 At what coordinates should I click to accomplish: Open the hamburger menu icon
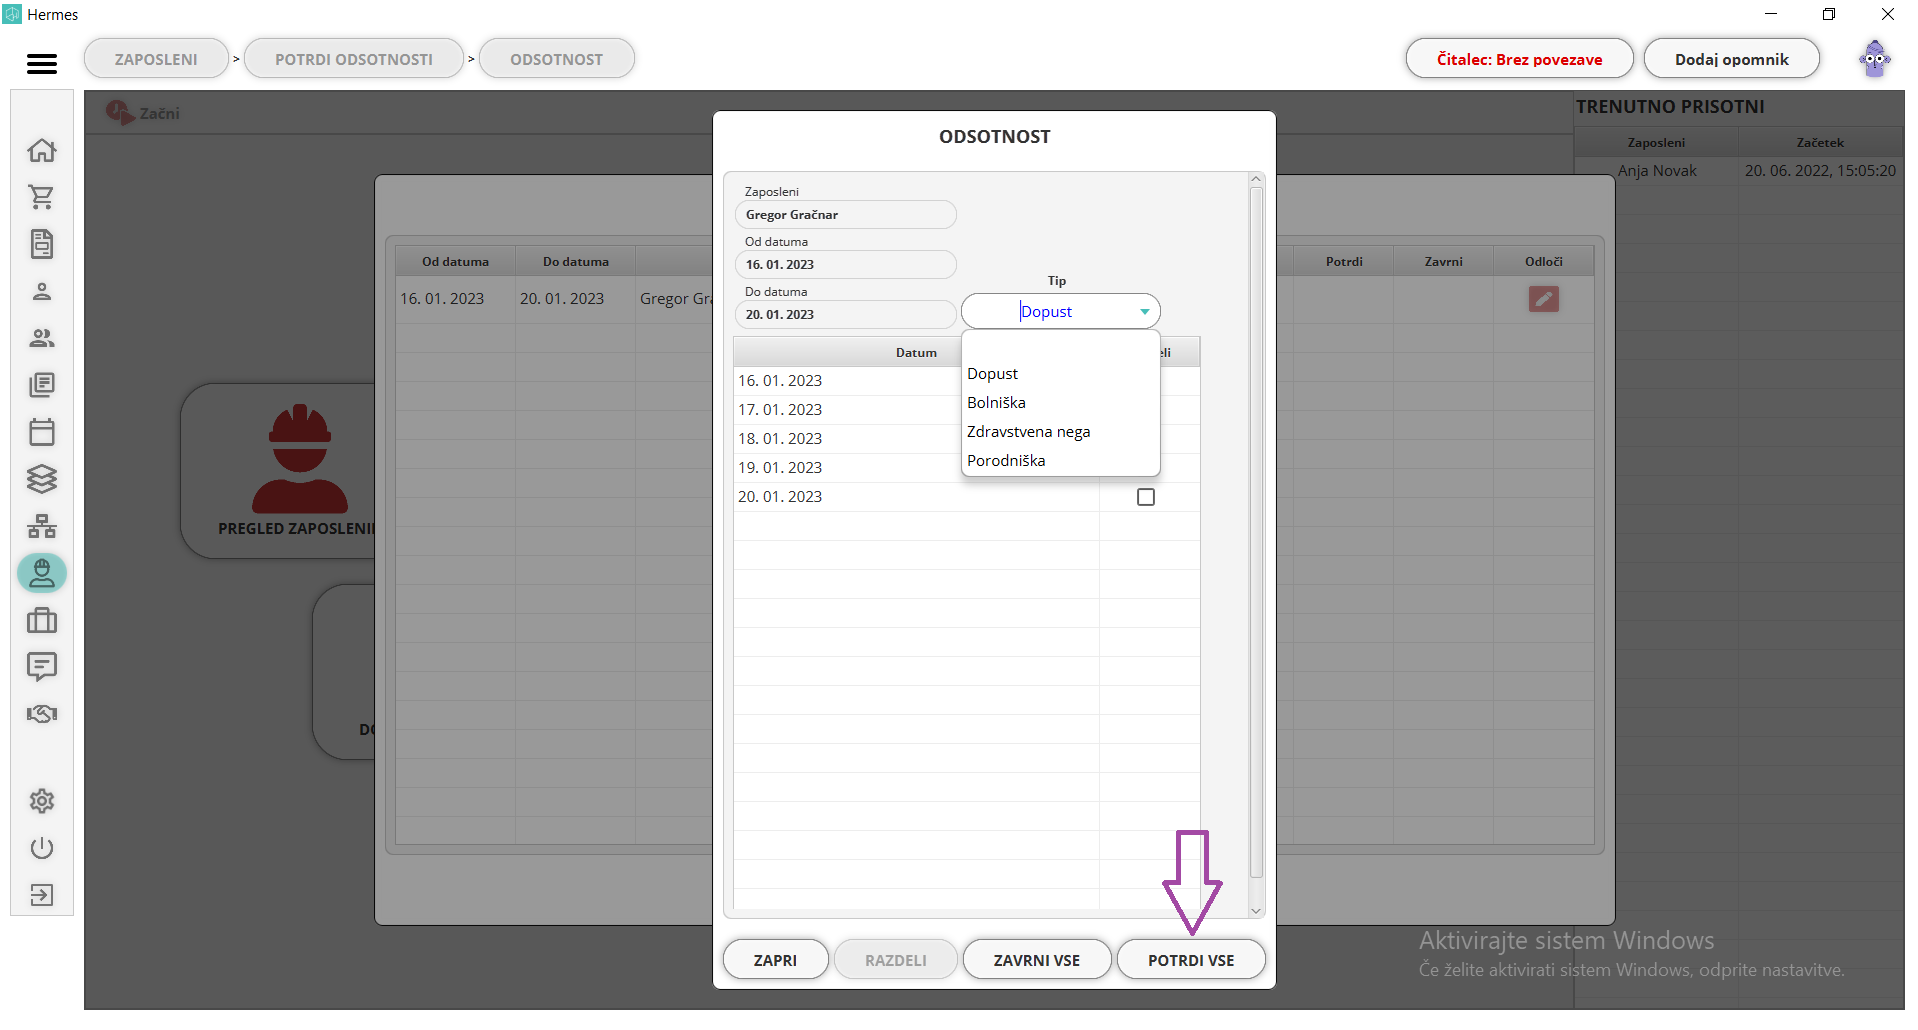[42, 64]
